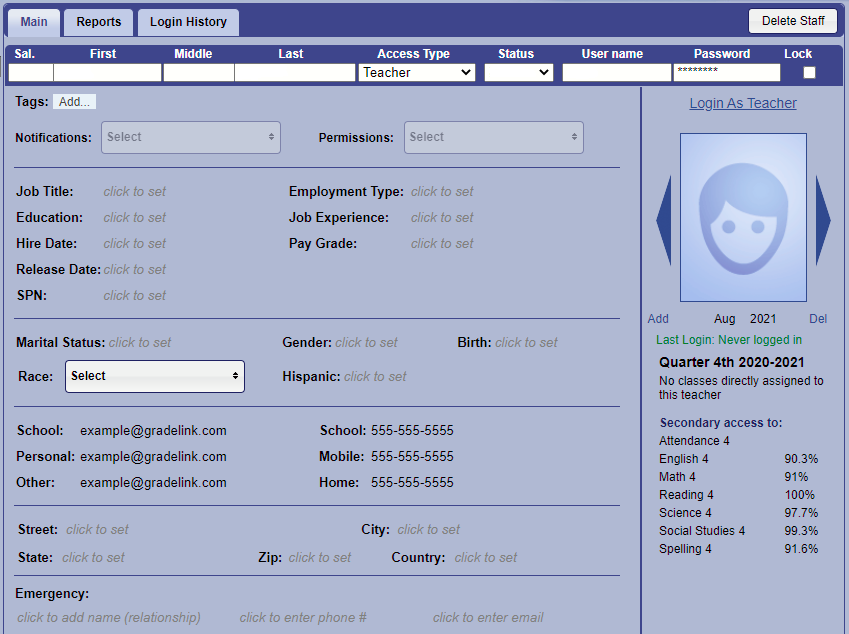Open the Notifications select list
Image resolution: width=849 pixels, height=634 pixels.
(190, 137)
